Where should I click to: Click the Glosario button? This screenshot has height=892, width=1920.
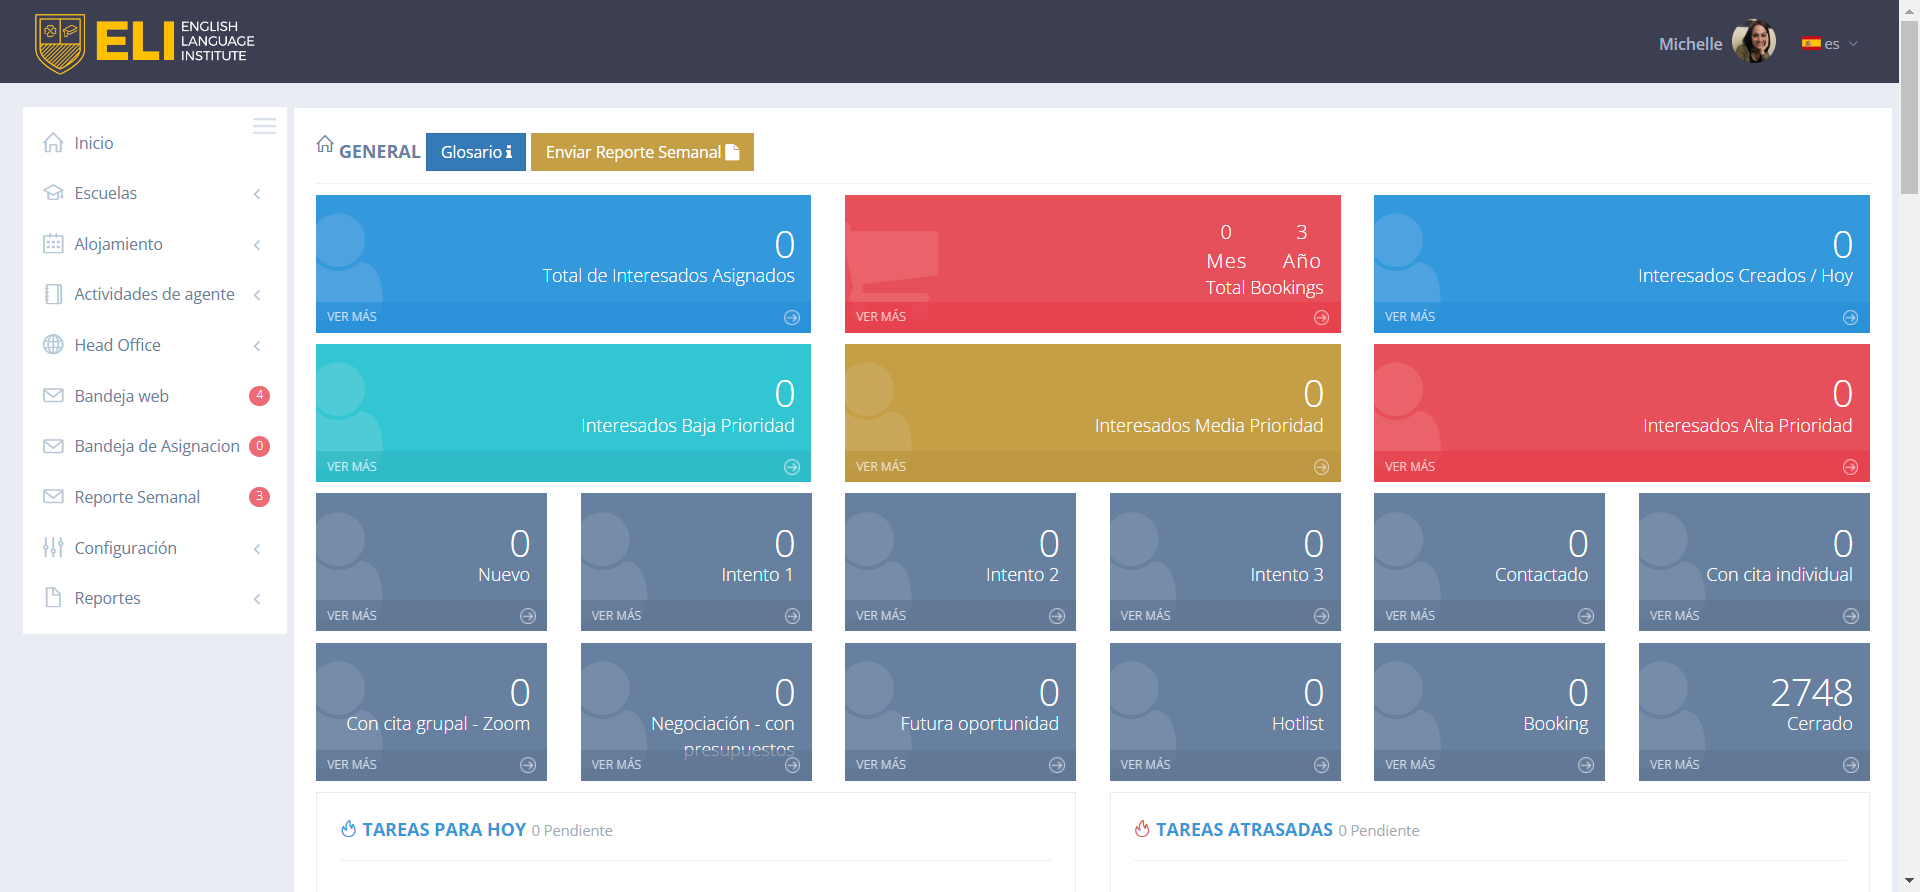pyautogui.click(x=475, y=152)
